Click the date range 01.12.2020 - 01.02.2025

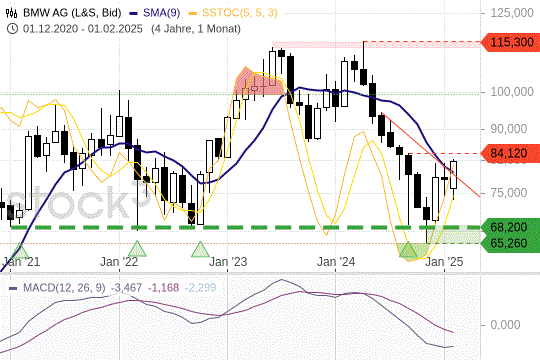[x=83, y=29]
